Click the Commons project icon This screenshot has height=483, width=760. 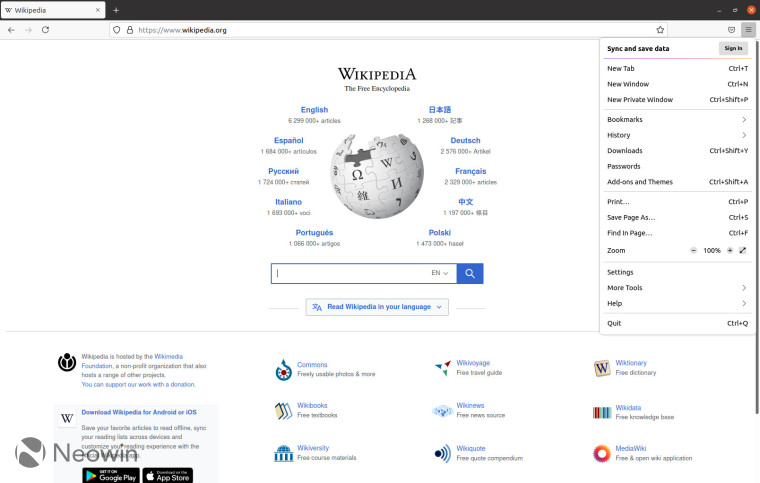click(284, 370)
